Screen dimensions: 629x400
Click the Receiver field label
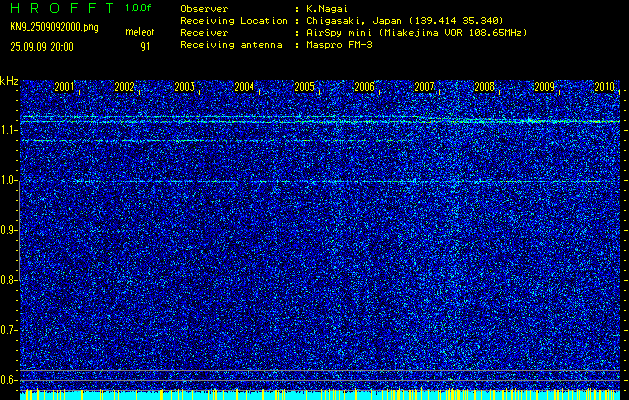tap(204, 33)
